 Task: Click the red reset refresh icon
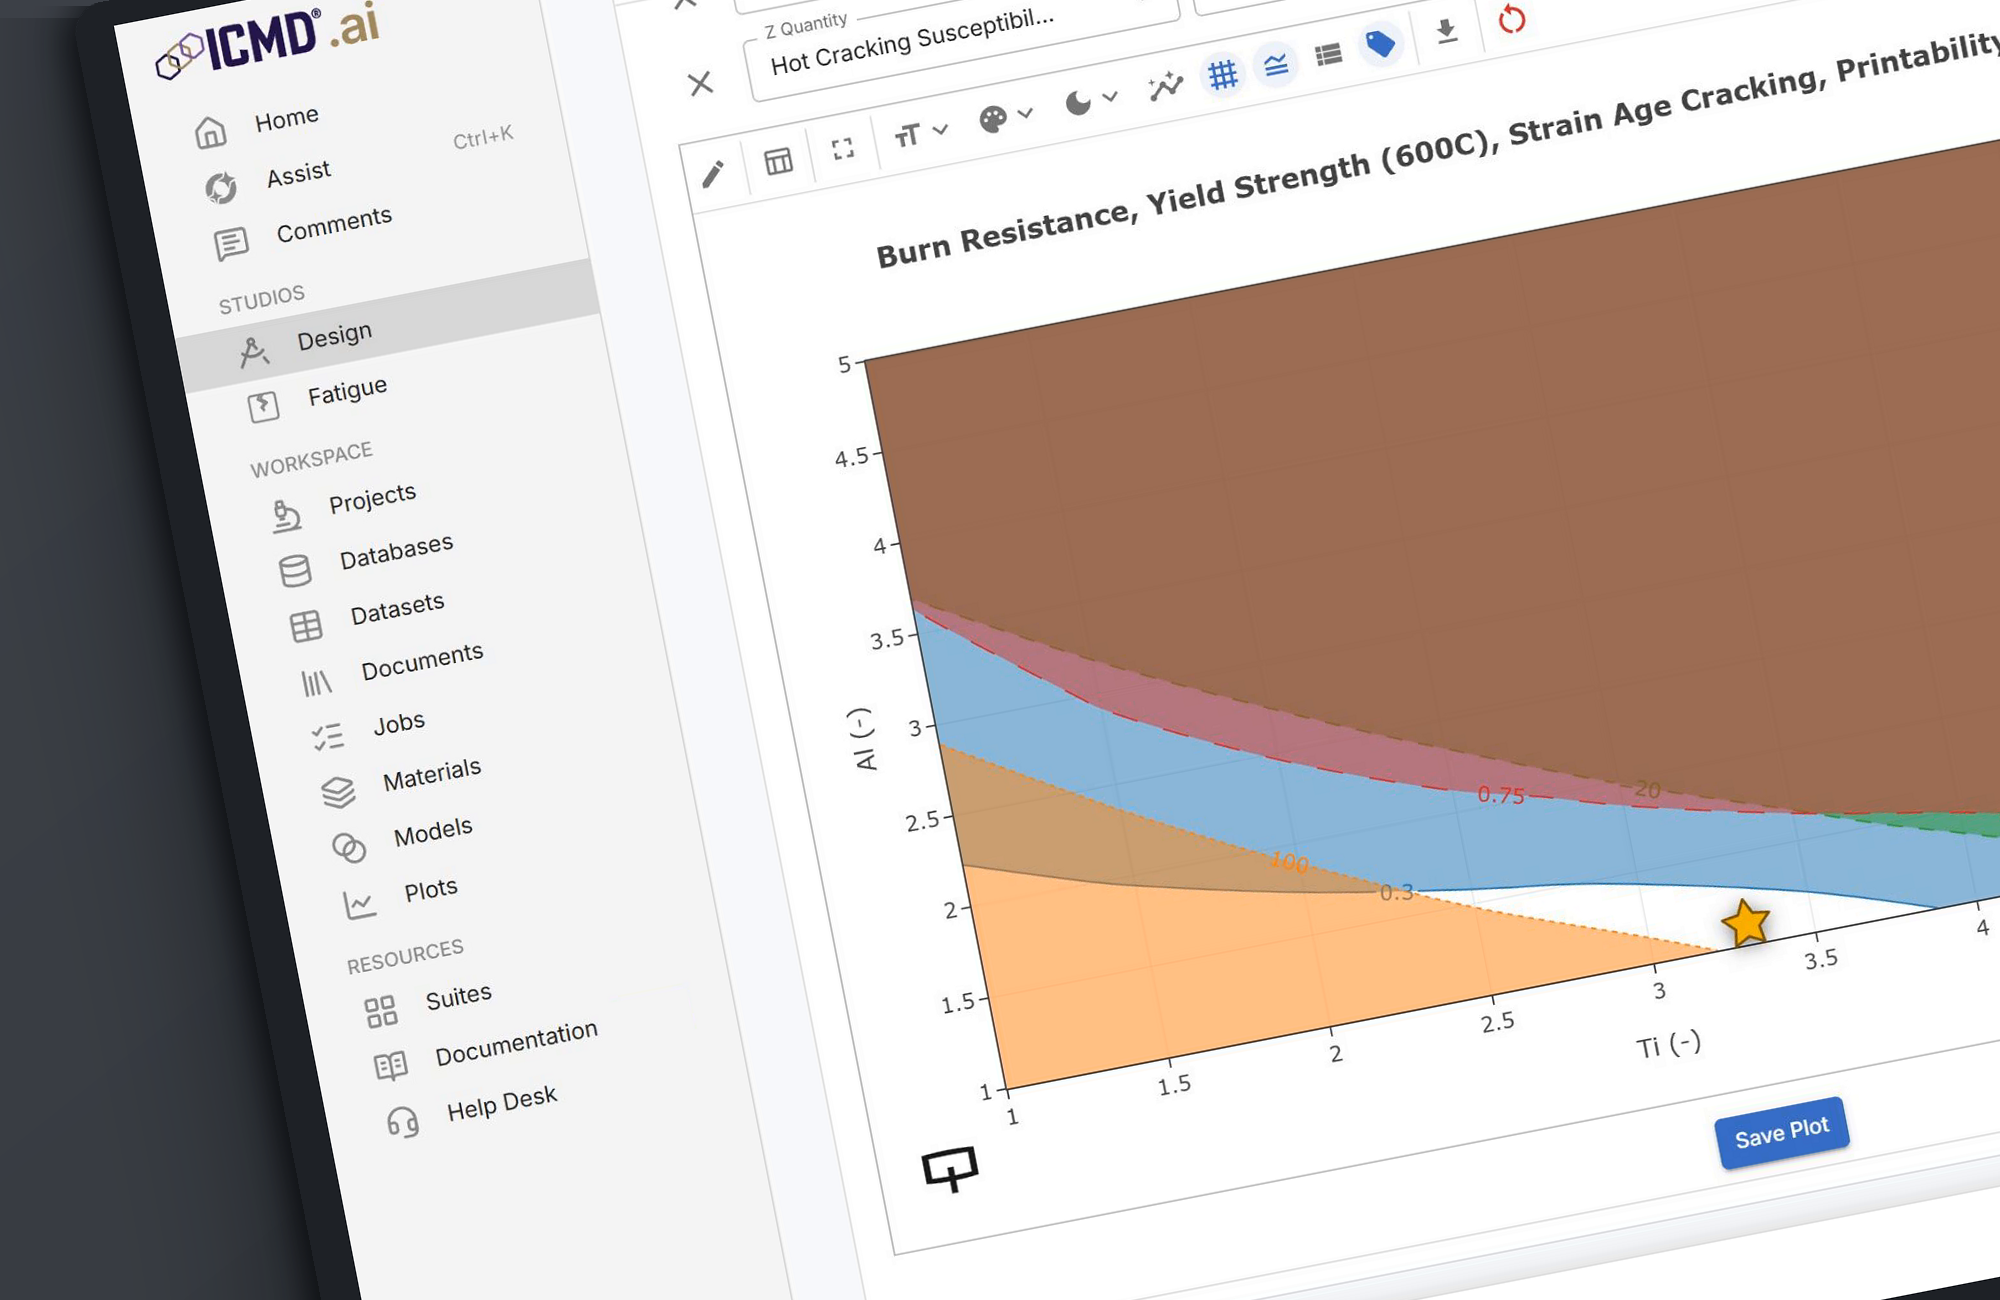click(1512, 19)
